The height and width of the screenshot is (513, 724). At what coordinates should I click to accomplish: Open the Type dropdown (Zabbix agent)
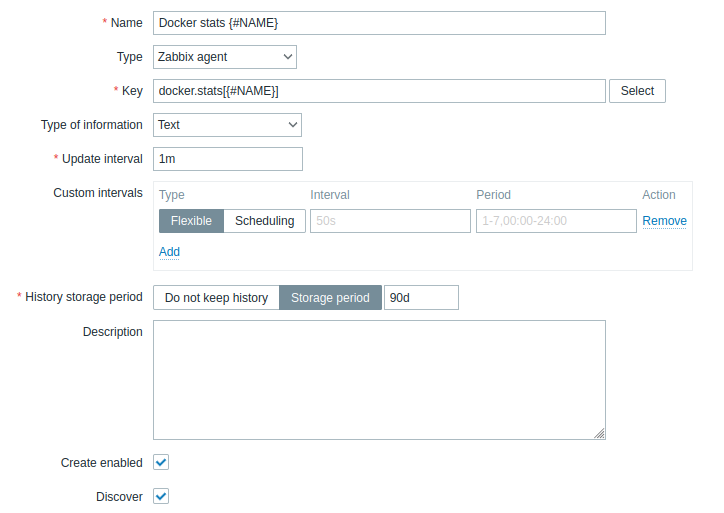coord(225,57)
